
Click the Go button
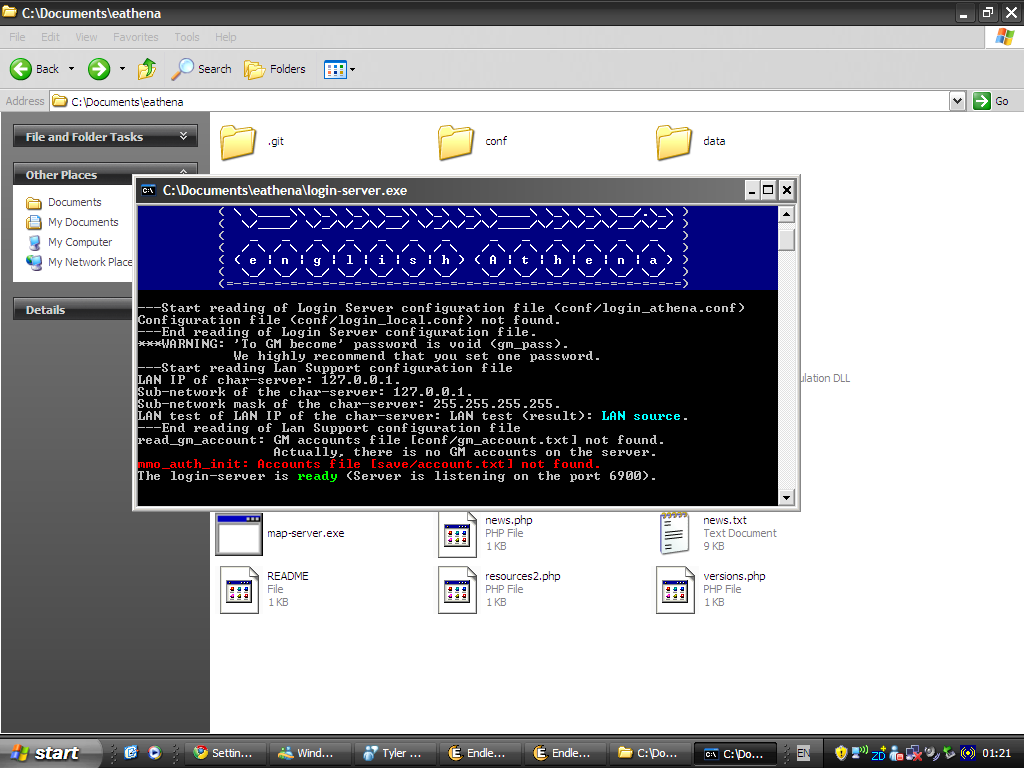(x=992, y=101)
